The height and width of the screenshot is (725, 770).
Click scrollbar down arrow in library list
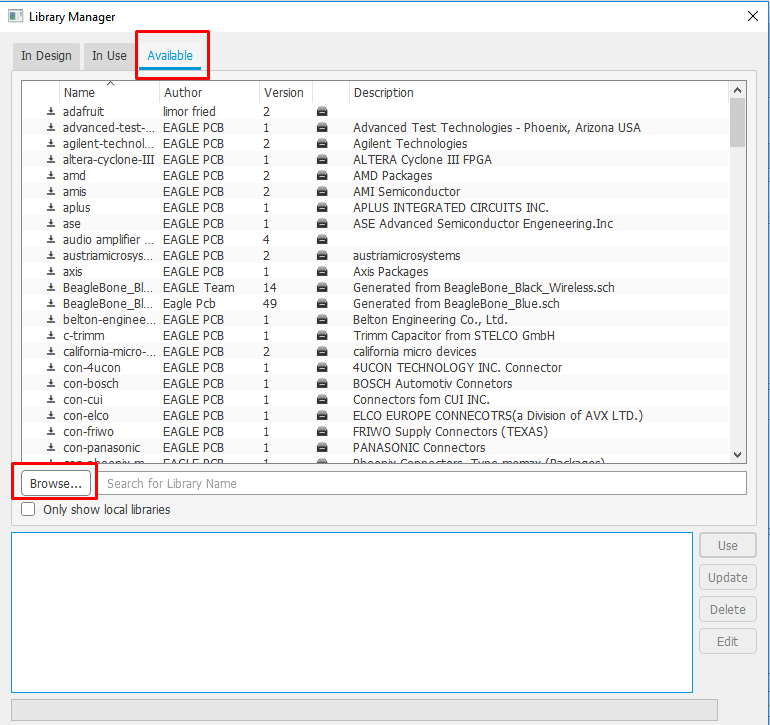(x=737, y=455)
